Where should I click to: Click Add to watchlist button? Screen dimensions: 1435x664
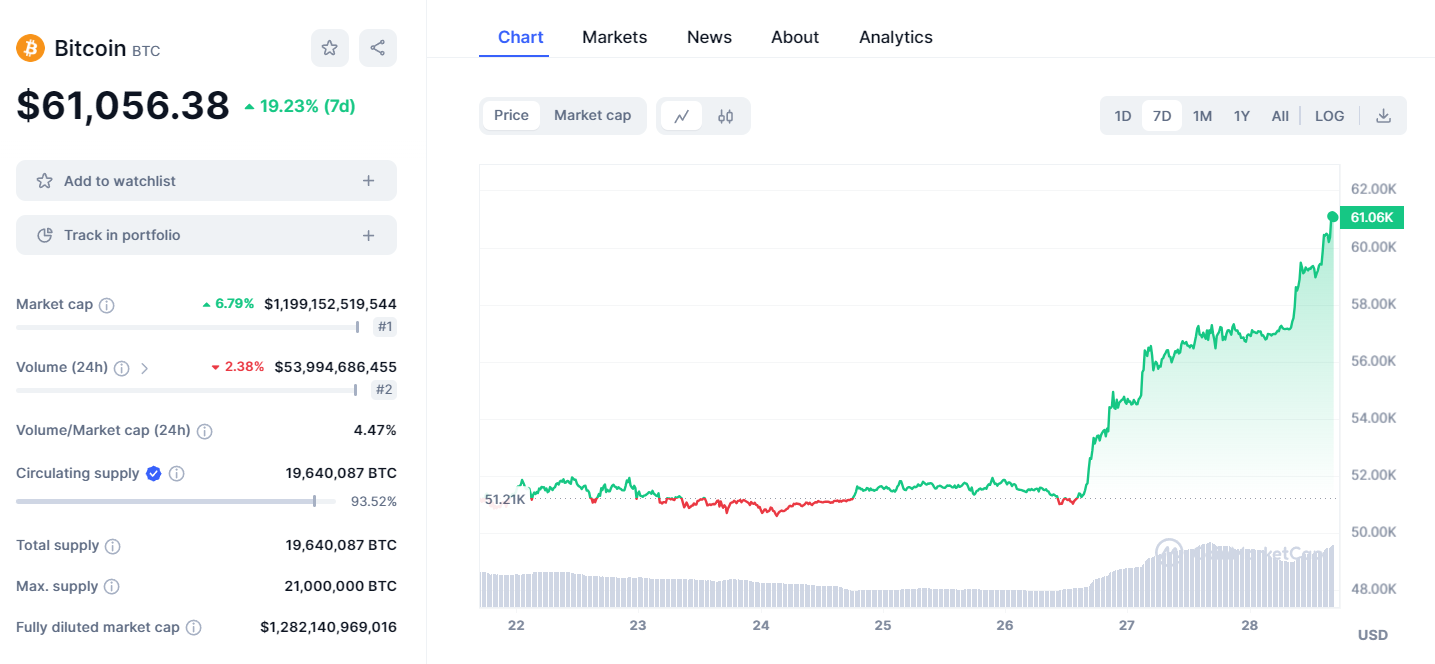click(206, 181)
